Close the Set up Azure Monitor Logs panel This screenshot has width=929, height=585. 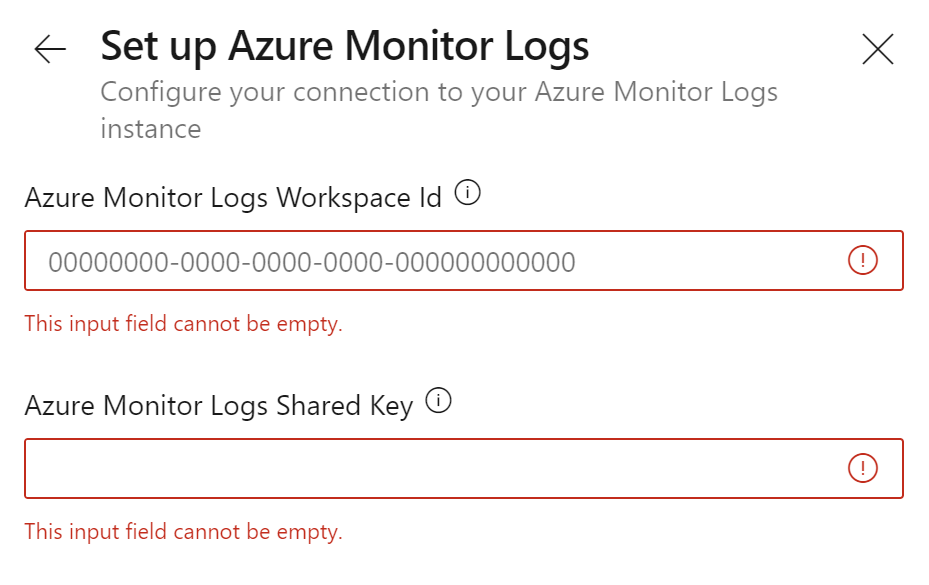877,49
